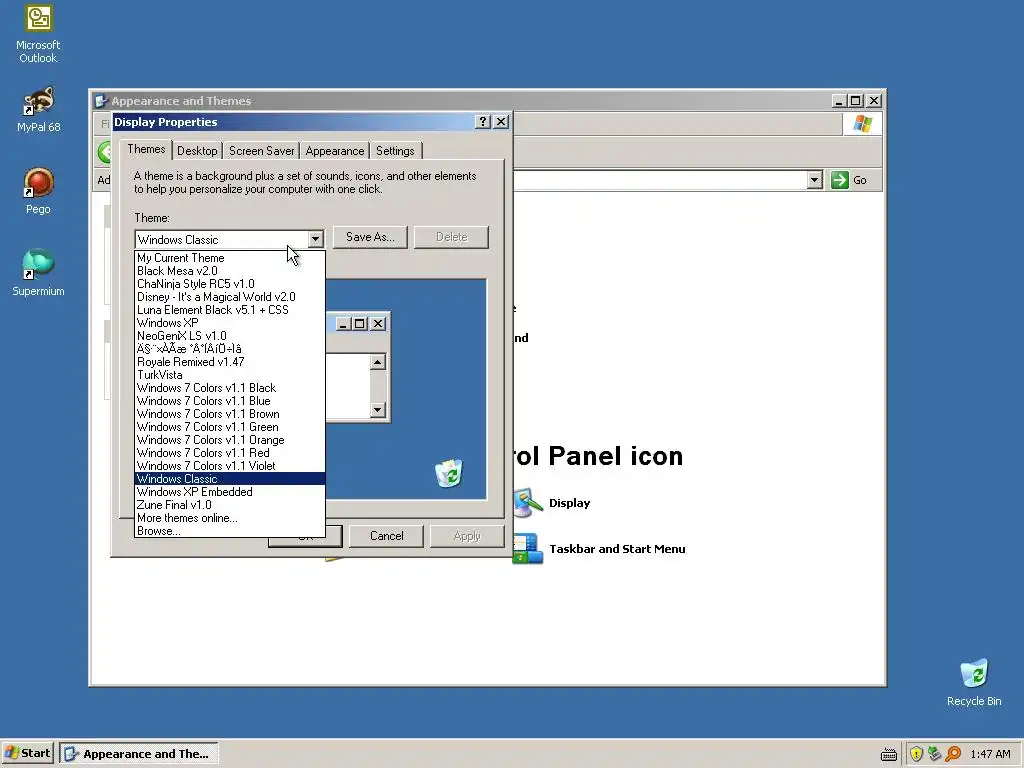Choose Windows 7 Colors v1.1 Red
The width and height of the screenshot is (1024, 768).
tap(230, 453)
